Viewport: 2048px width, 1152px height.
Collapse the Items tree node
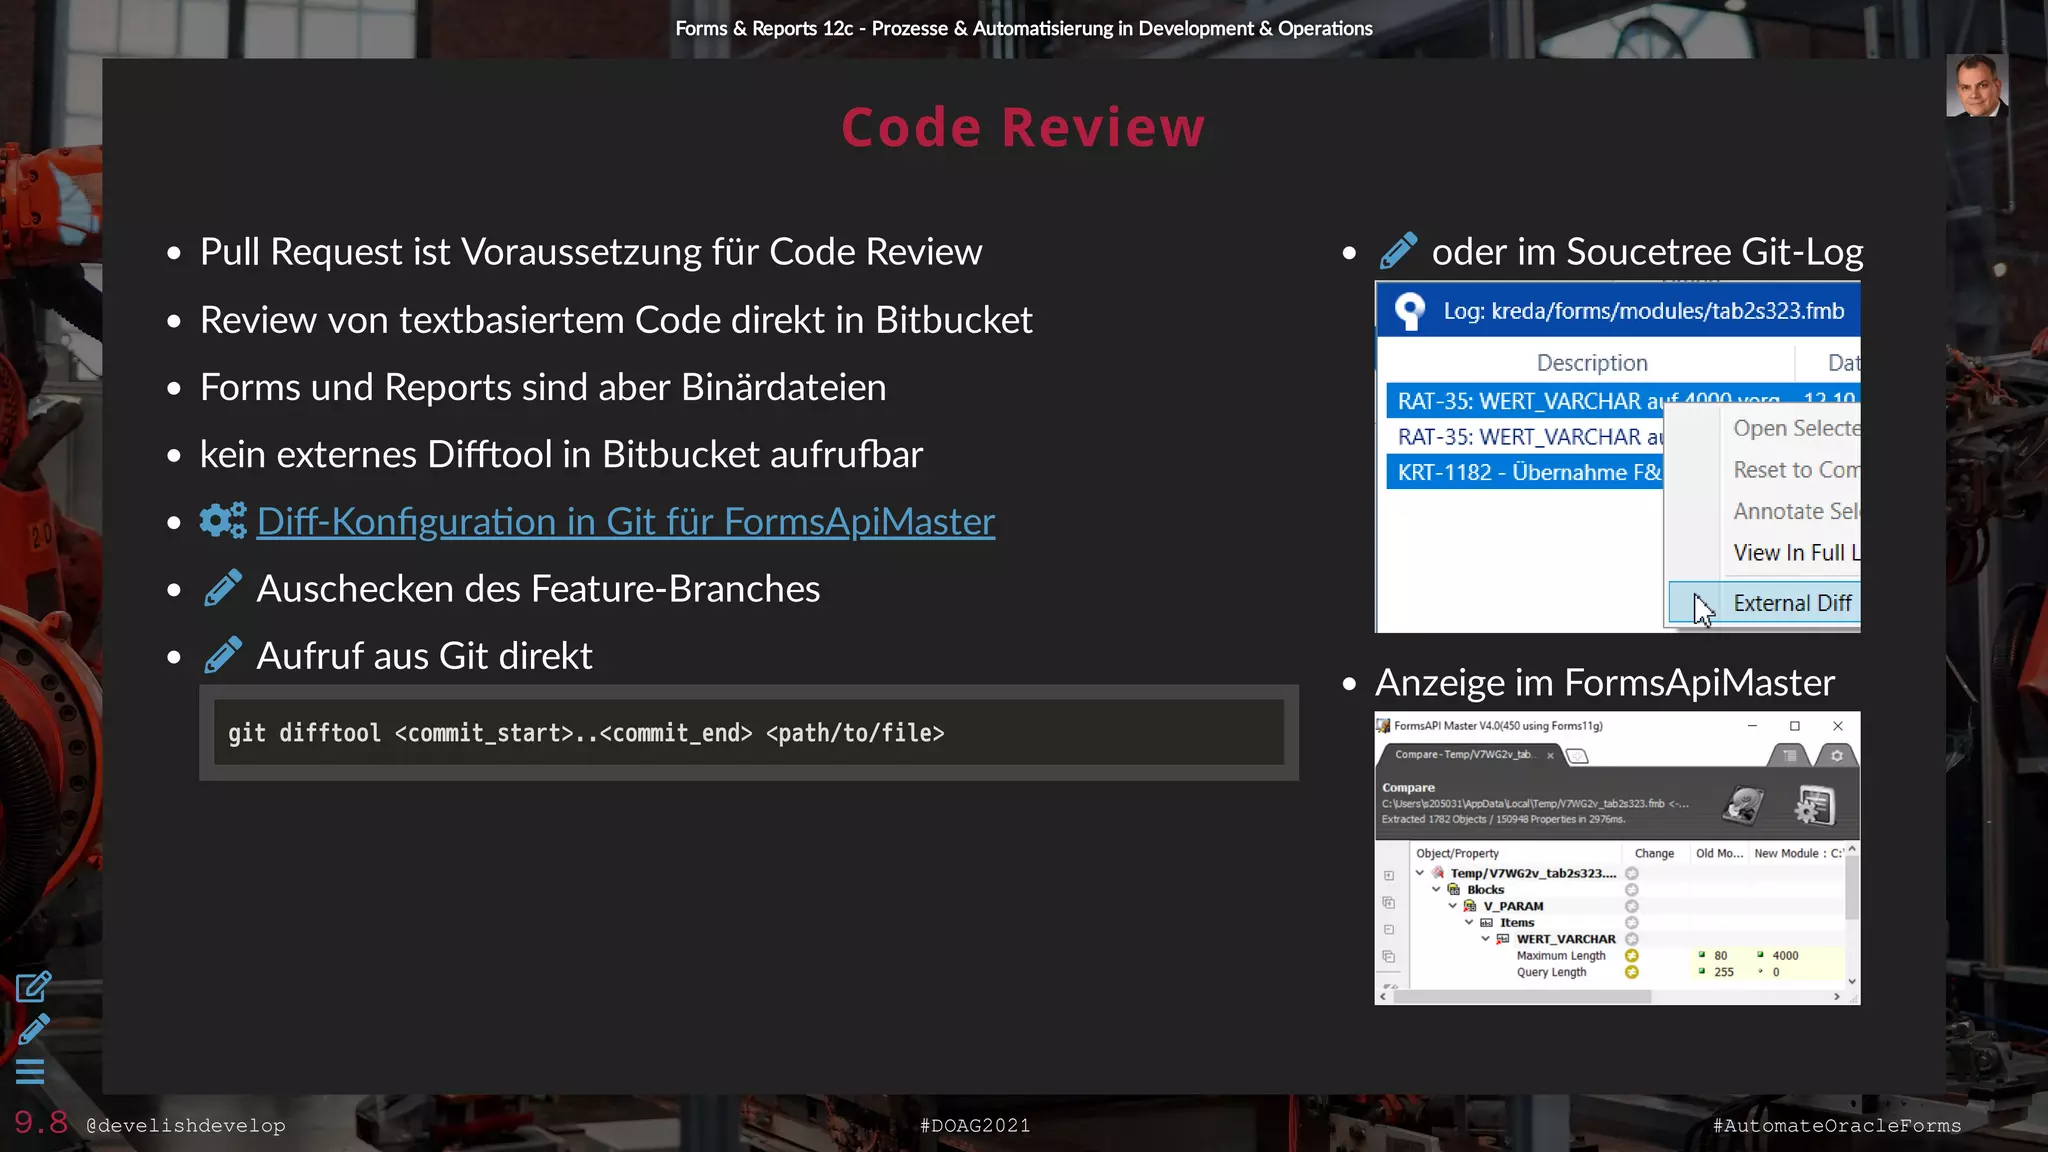(1469, 922)
